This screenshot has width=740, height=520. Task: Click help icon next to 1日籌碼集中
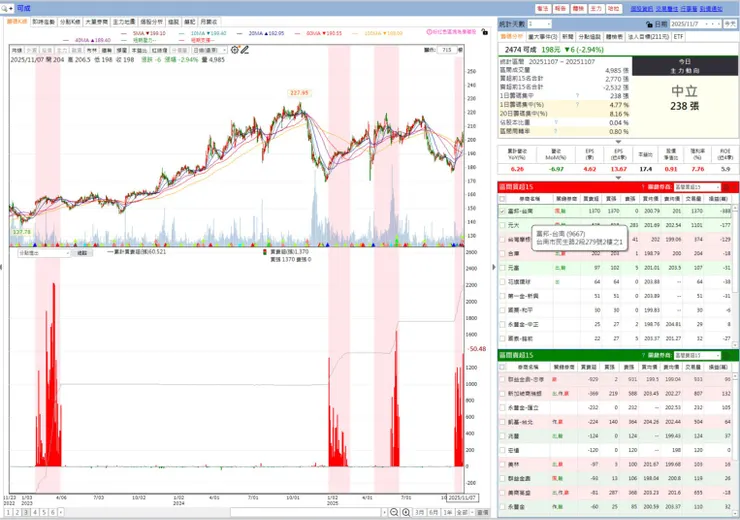577,96
